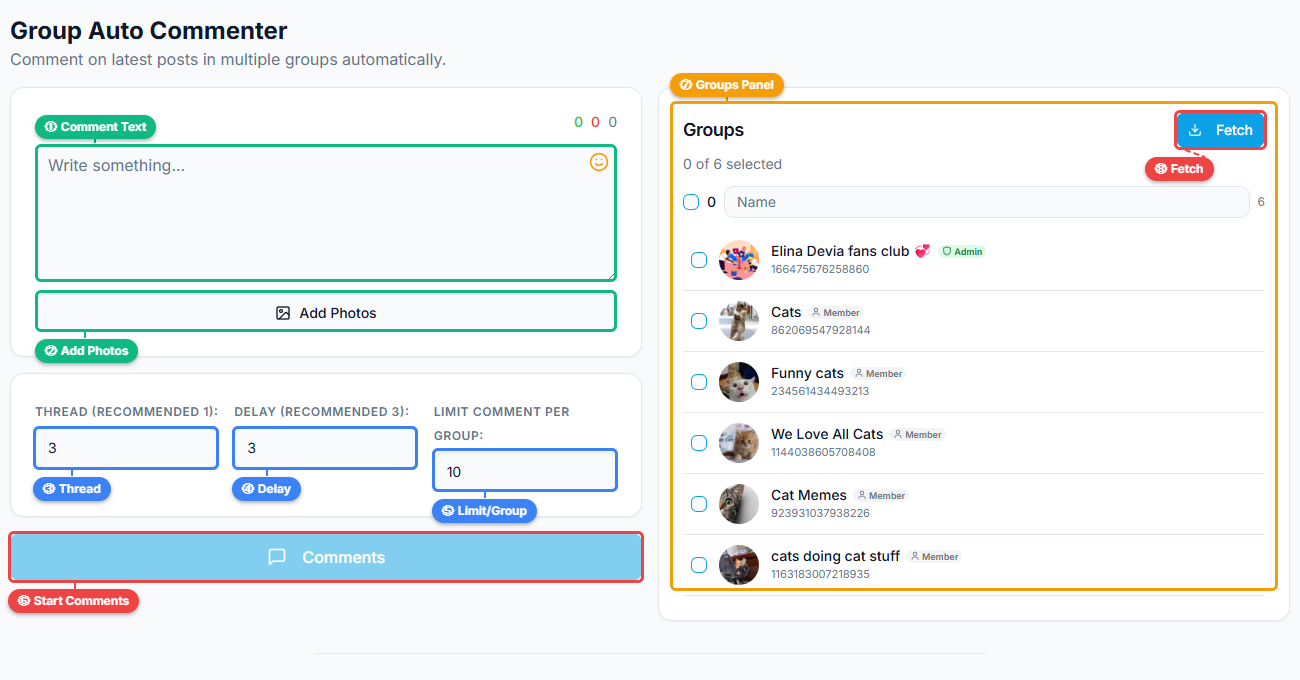1300x680 pixels.
Task: Check the Cats group checkbox
Action: [700, 321]
